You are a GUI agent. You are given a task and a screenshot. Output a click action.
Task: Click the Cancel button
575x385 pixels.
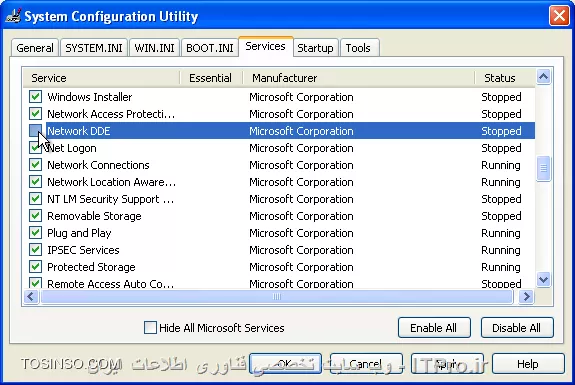click(366, 364)
